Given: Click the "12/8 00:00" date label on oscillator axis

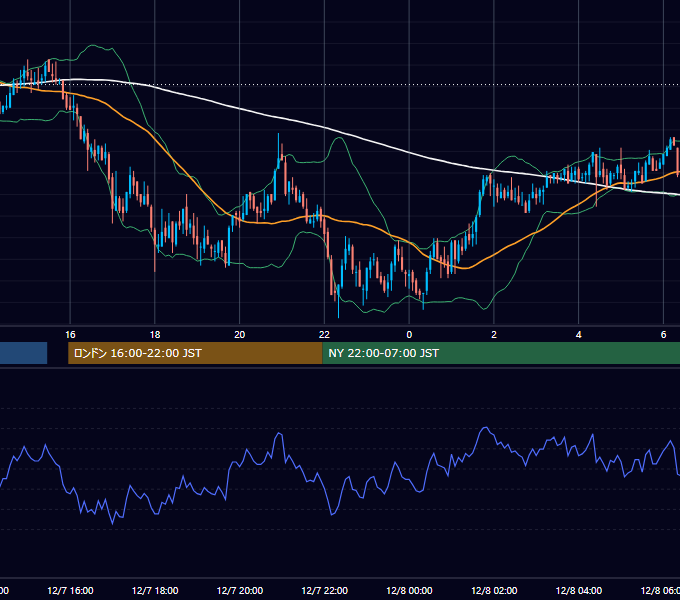Looking at the screenshot, I should (x=409, y=590).
